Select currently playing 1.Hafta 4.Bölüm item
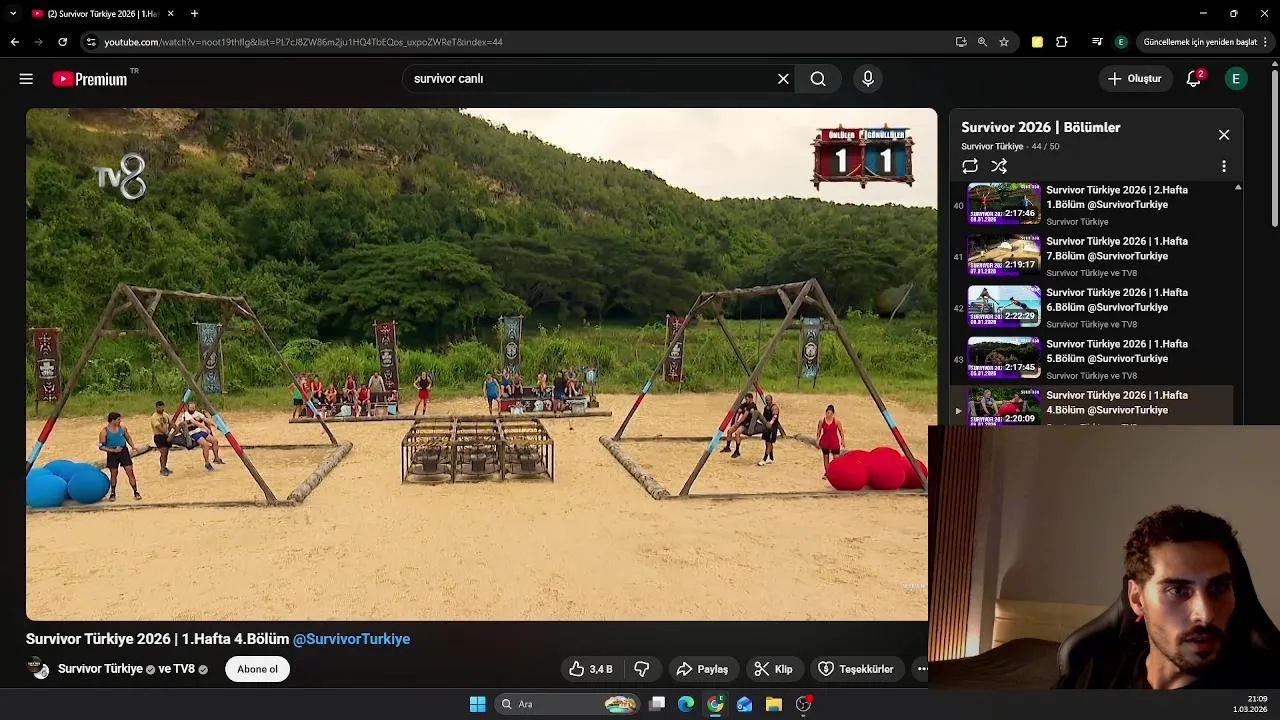Viewport: 1280px width, 720px height. pos(1092,406)
